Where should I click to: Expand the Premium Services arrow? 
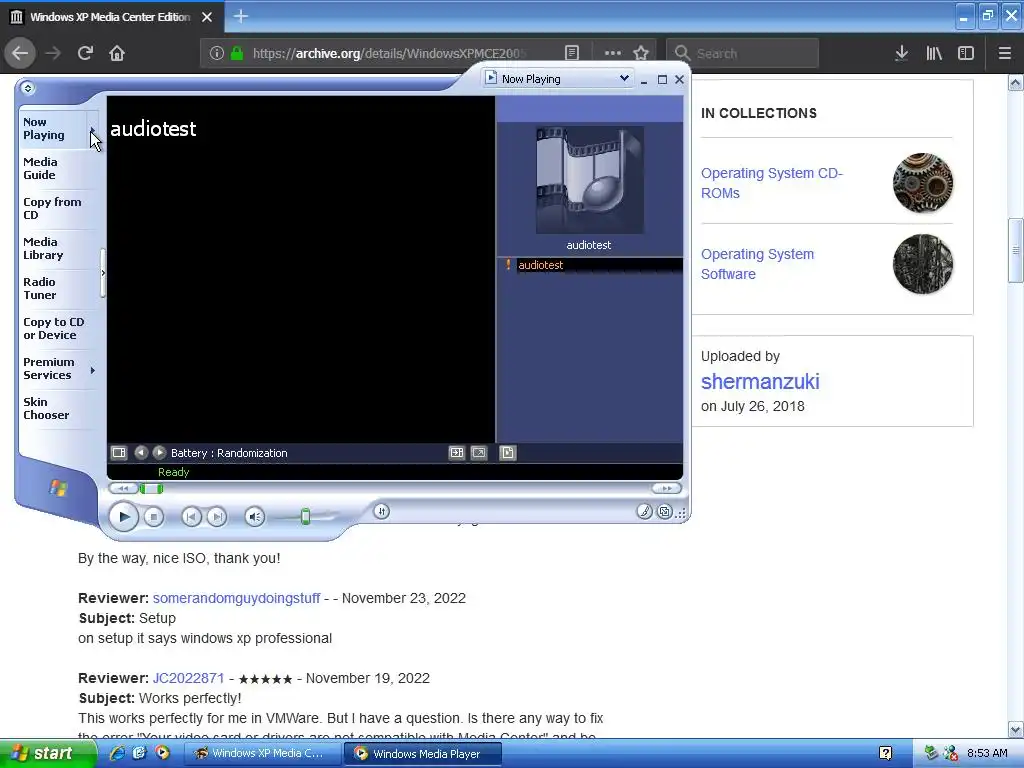[93, 370]
